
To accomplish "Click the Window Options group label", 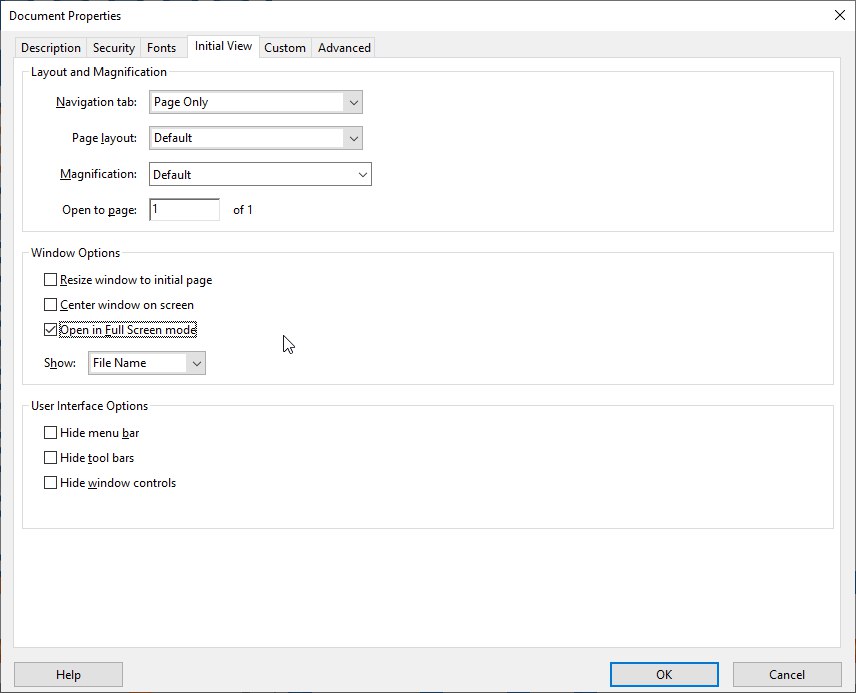I will [75, 253].
